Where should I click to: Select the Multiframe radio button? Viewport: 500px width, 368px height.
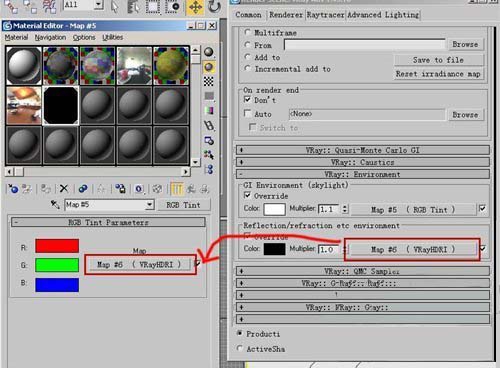[x=247, y=32]
